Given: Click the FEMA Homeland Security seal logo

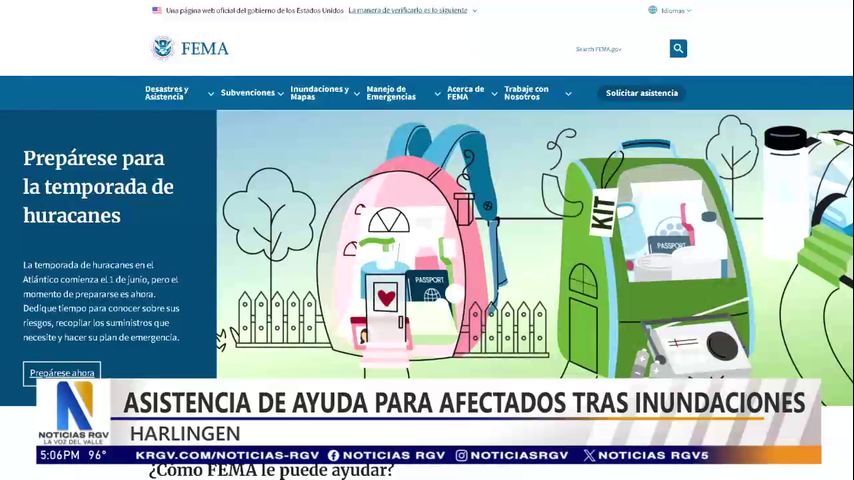Looking at the screenshot, I should (162, 48).
